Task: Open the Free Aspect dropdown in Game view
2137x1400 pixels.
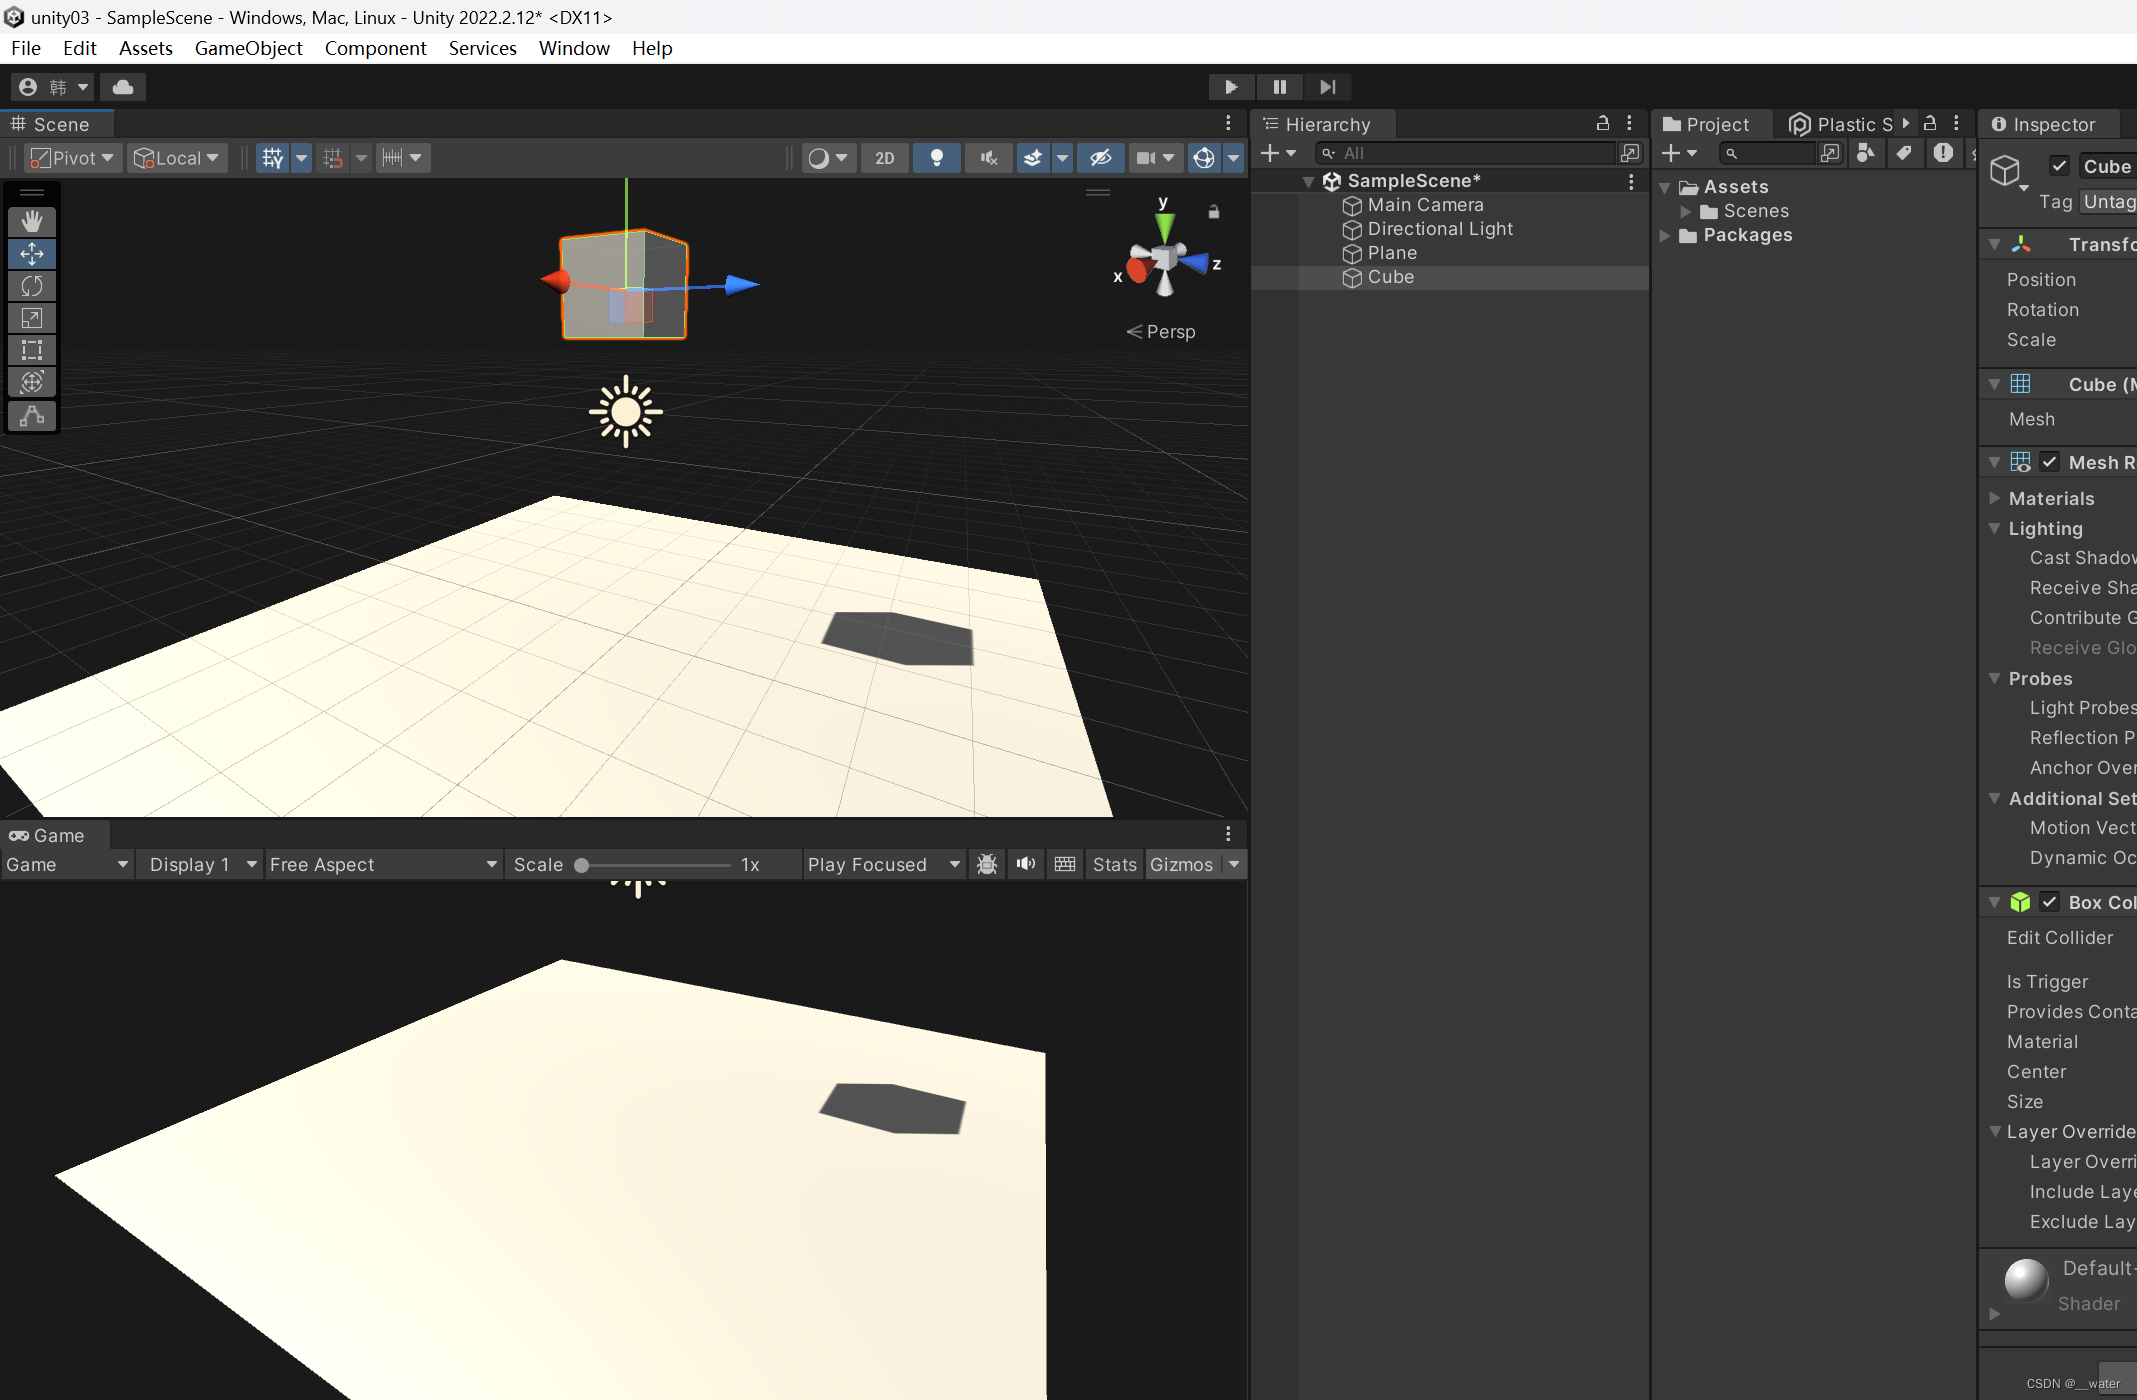Action: (383, 864)
